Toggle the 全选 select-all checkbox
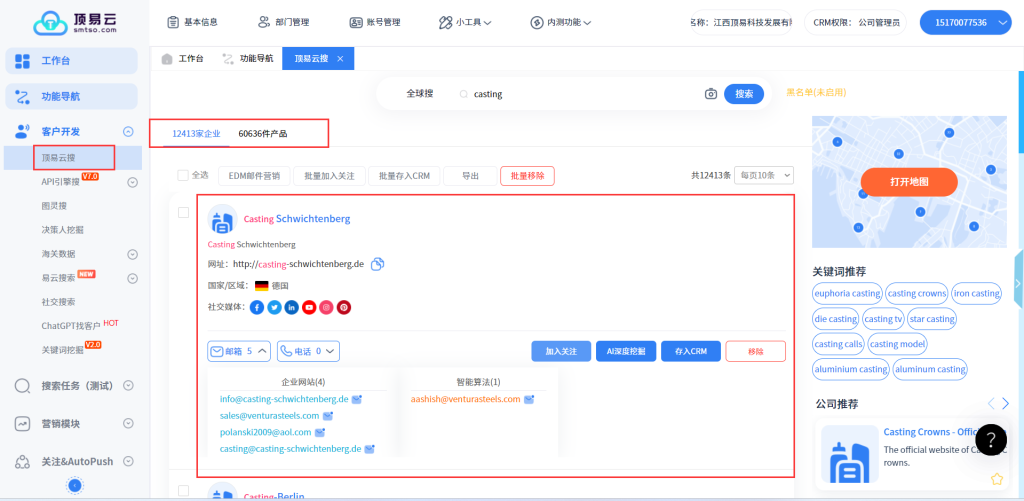The image size is (1024, 501). [x=183, y=175]
